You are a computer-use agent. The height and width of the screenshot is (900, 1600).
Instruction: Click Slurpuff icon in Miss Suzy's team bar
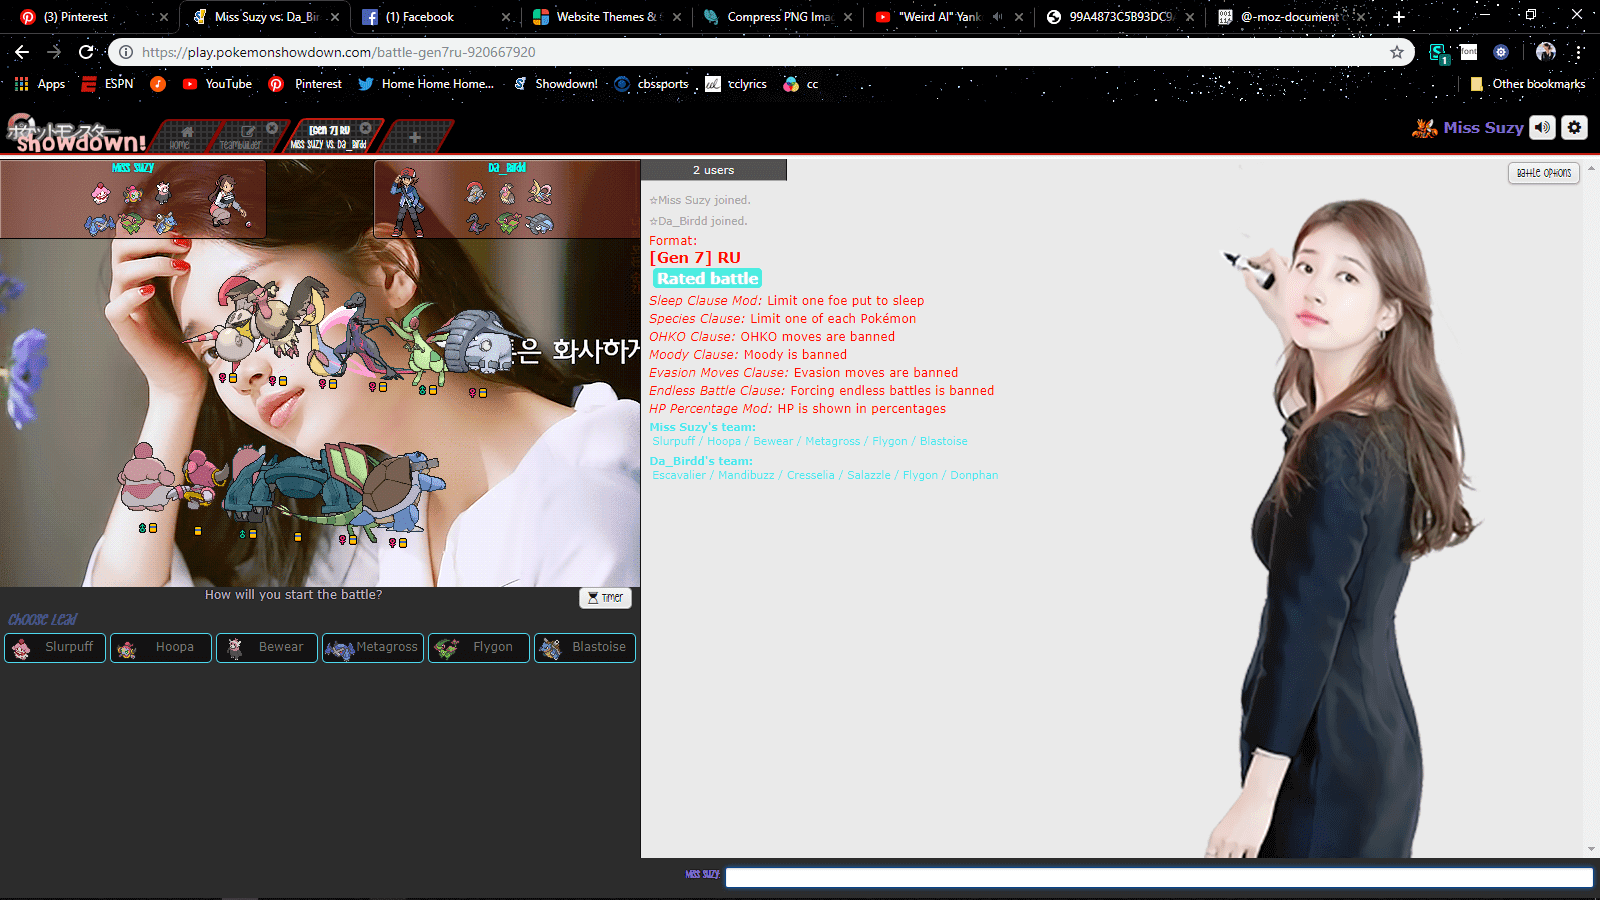click(100, 193)
